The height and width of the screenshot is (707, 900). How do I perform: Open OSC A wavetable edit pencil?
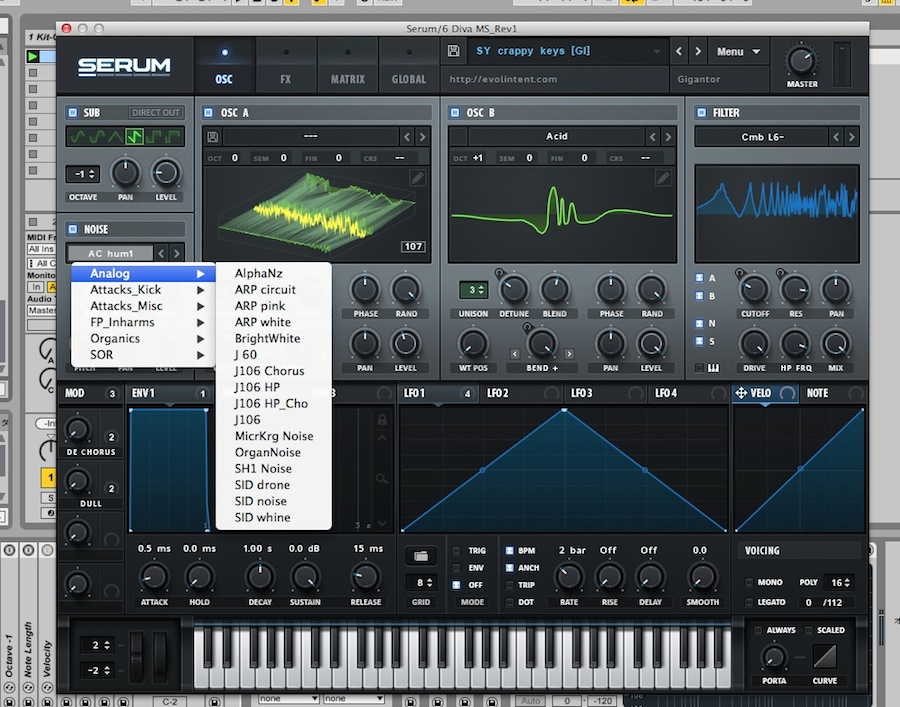click(418, 178)
